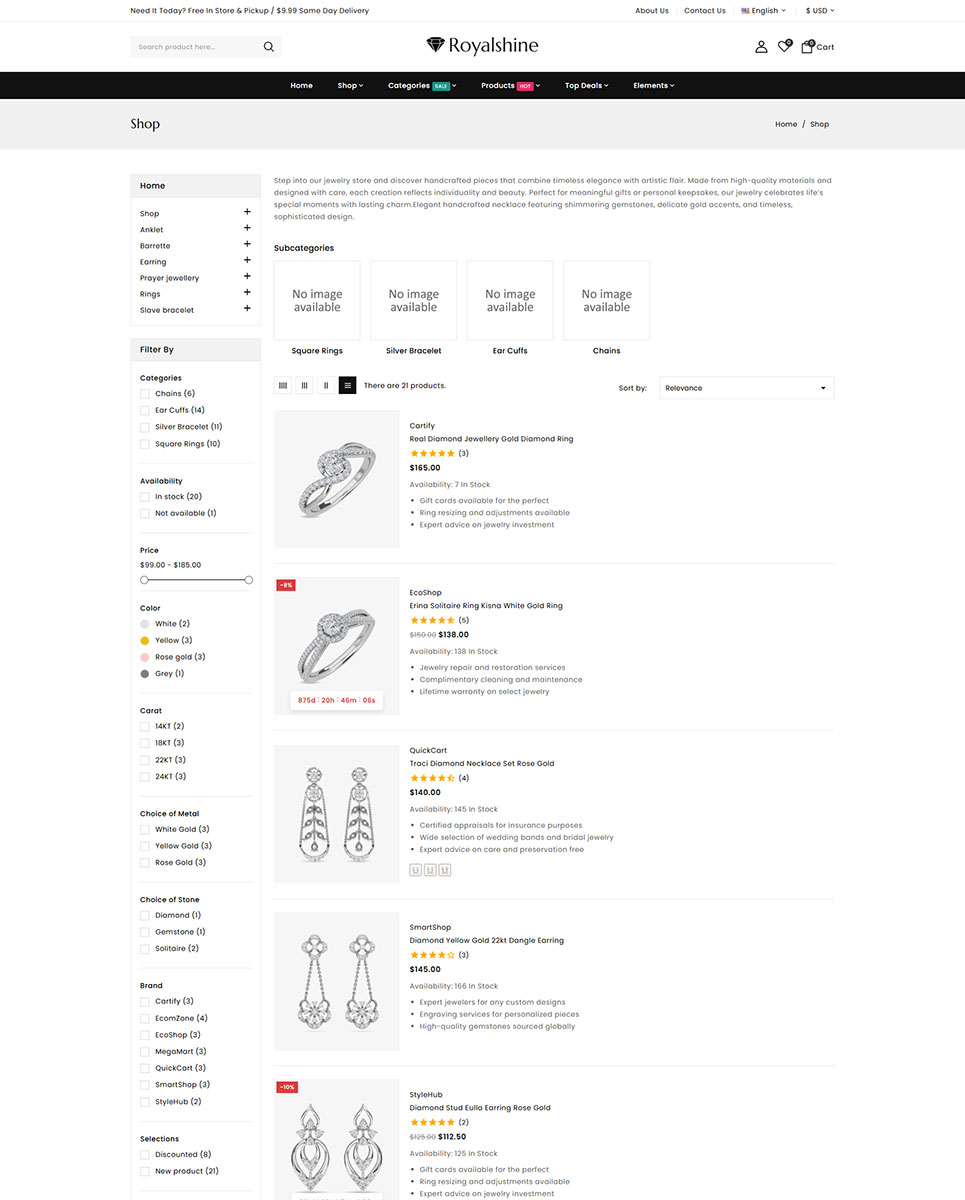Open the Top Deals menu

coord(587,86)
